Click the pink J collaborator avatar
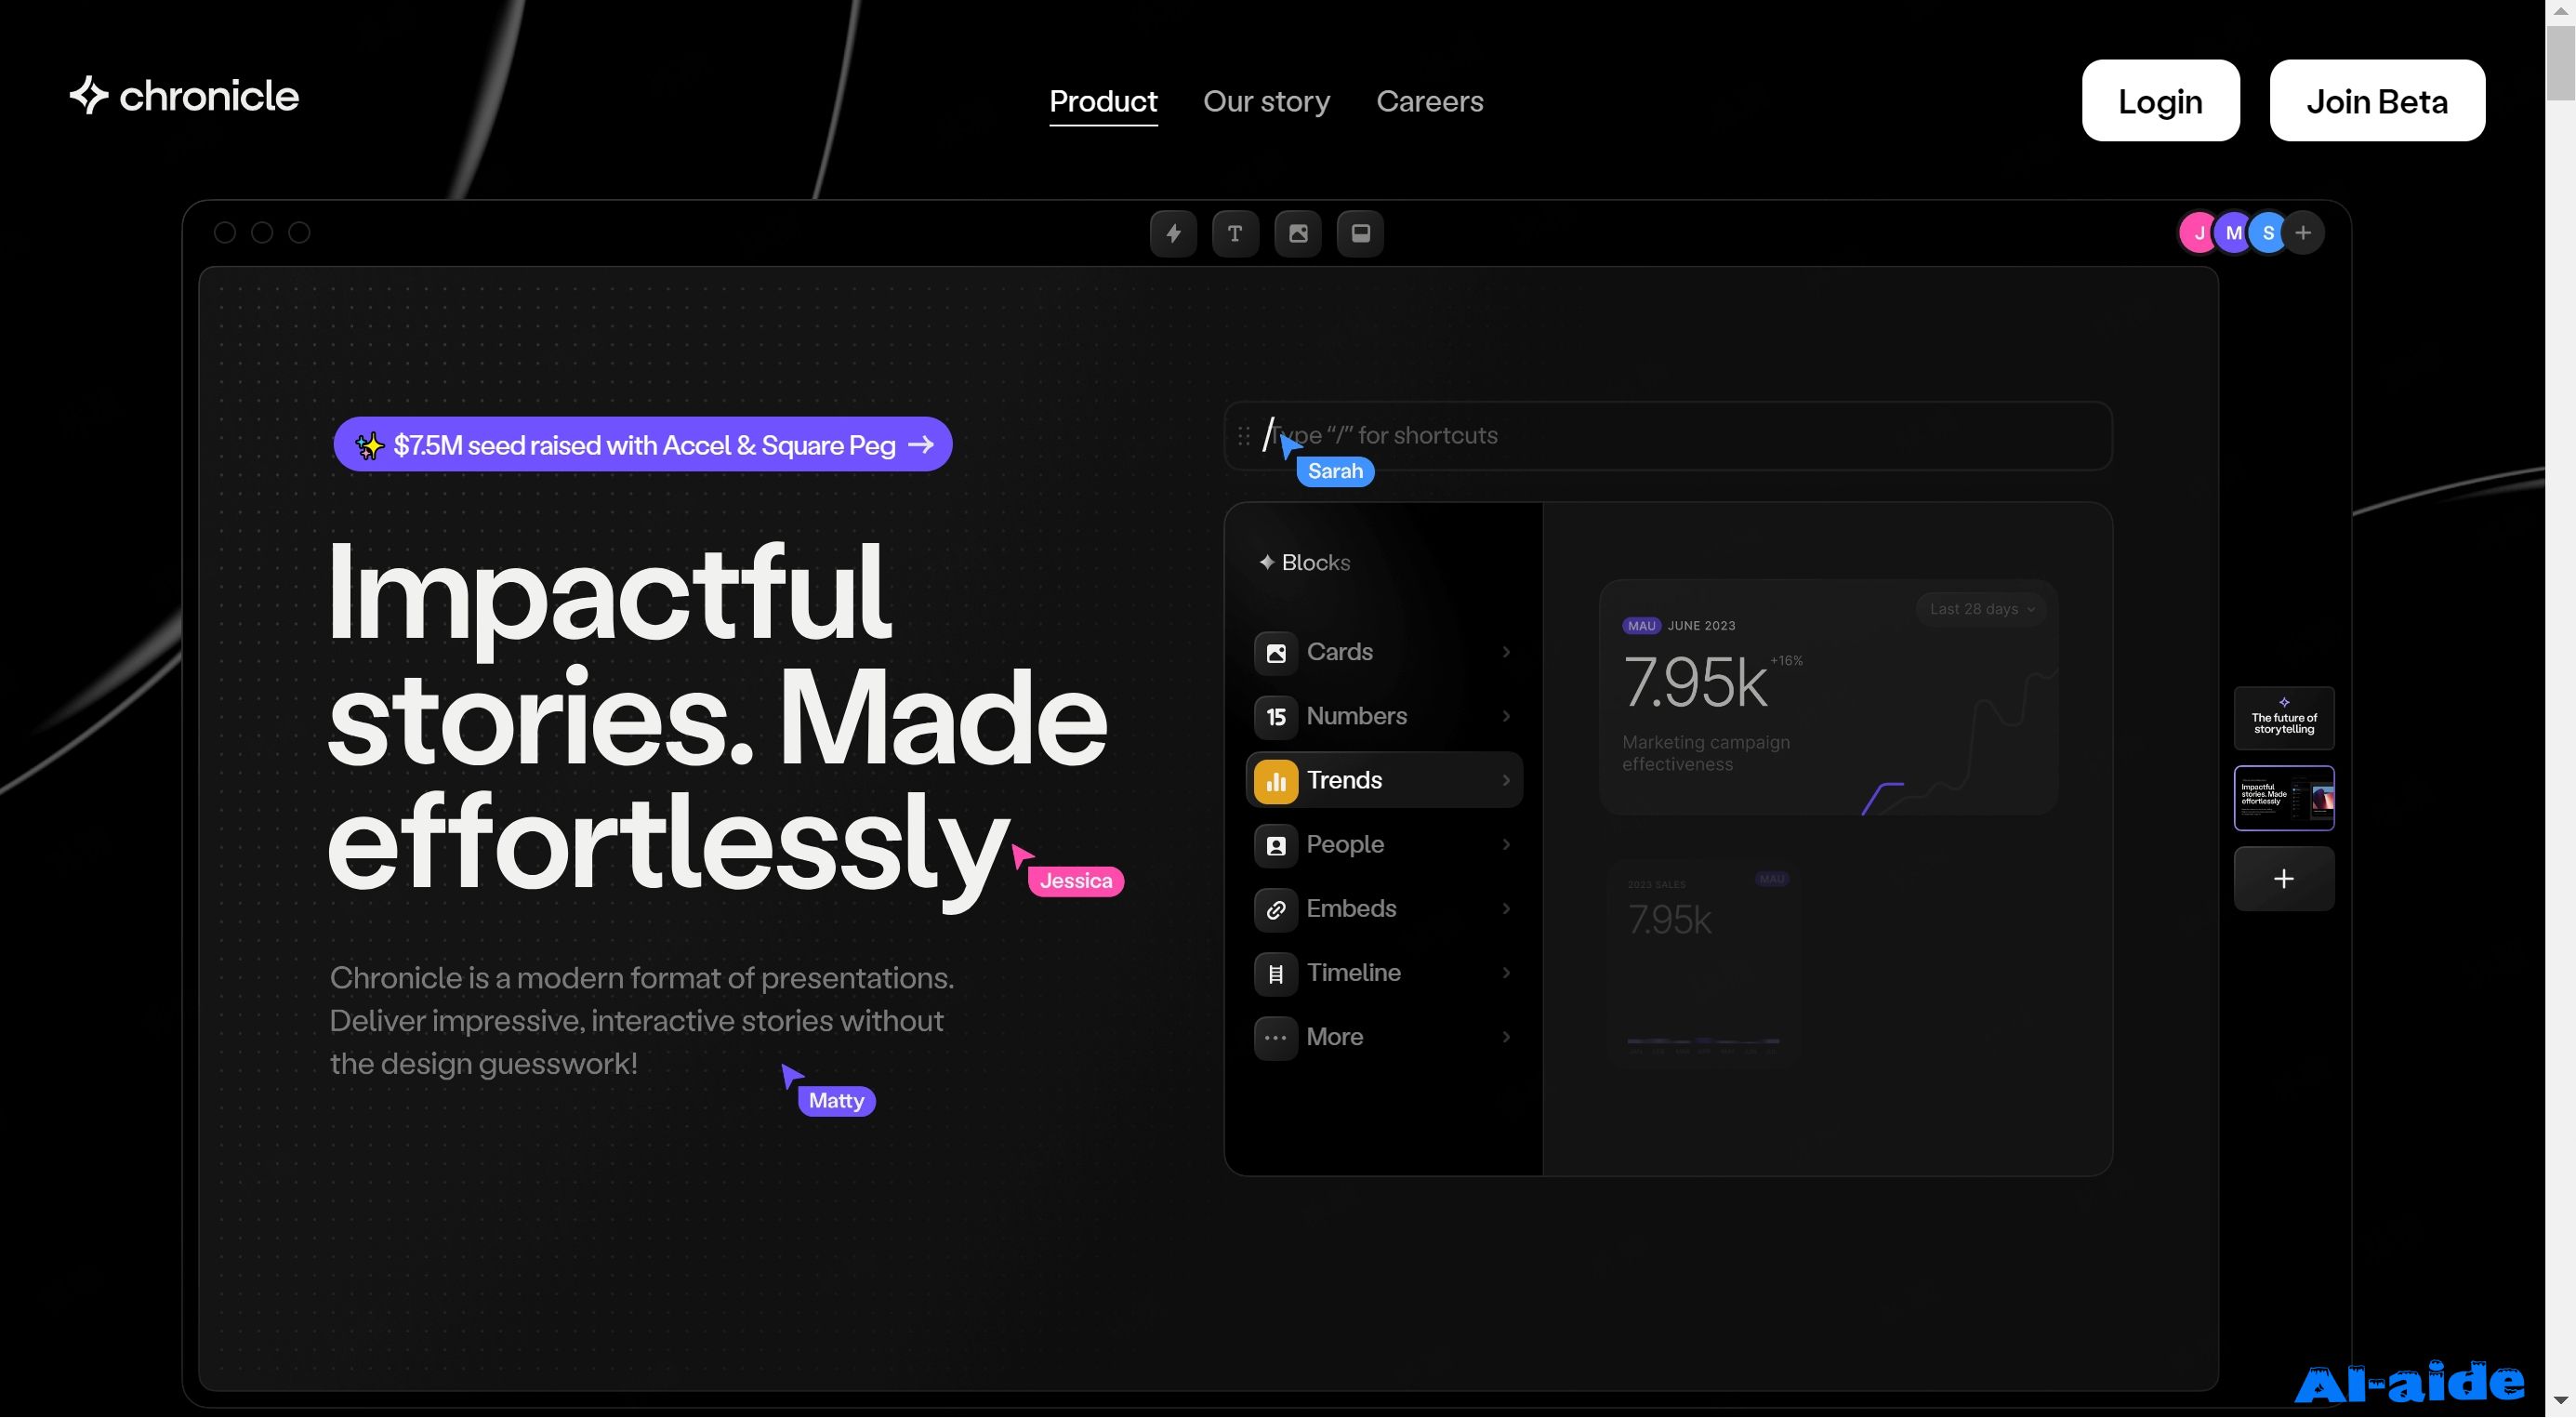Viewport: 2576px width, 1418px height. [x=2198, y=234]
